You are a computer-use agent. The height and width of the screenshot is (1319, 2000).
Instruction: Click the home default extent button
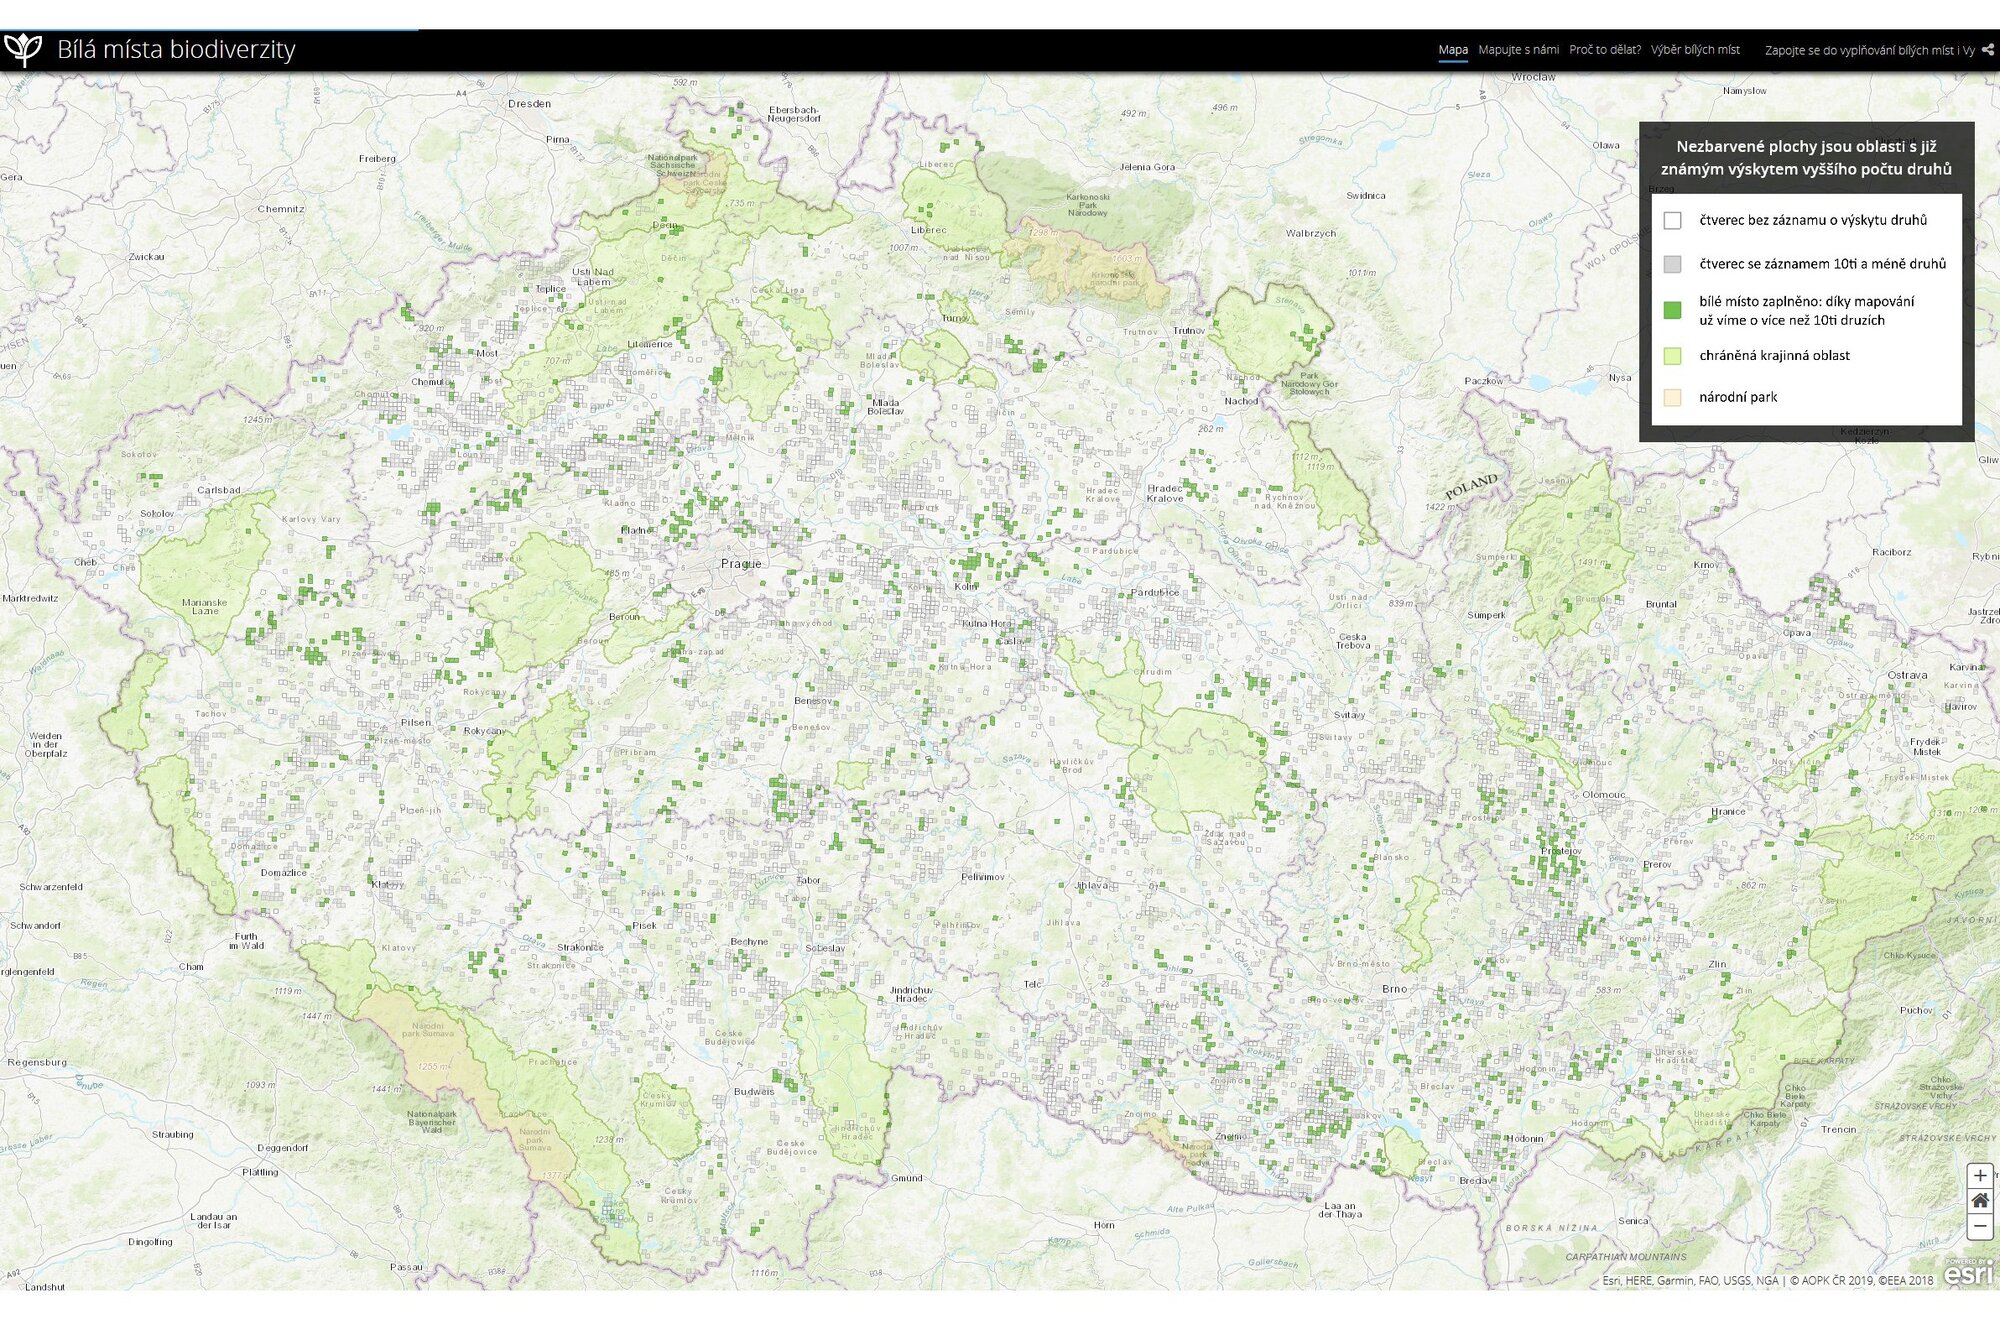[x=1979, y=1201]
